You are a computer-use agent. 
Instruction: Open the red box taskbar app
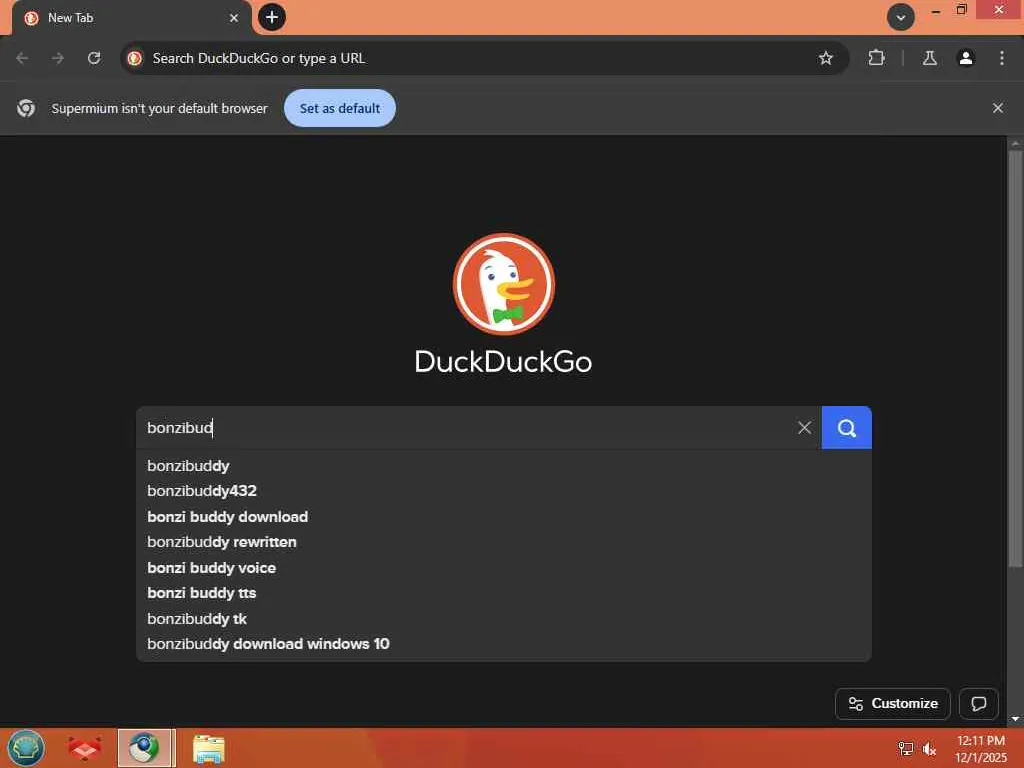pos(84,748)
